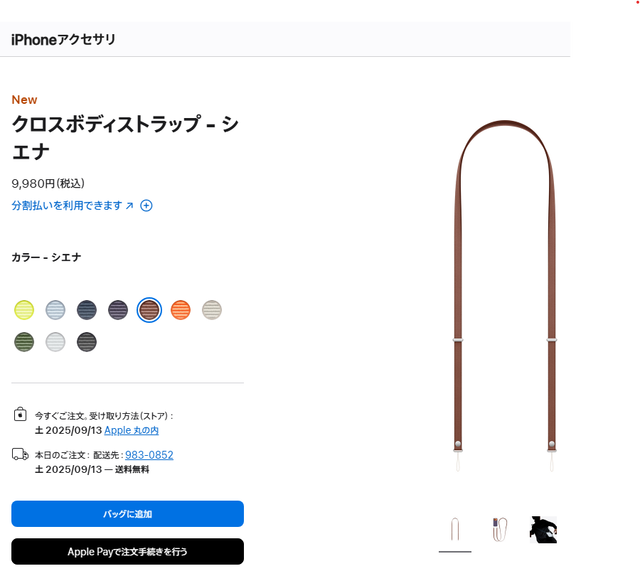
Task: Choose the purple color swatch
Action: pyautogui.click(x=118, y=310)
